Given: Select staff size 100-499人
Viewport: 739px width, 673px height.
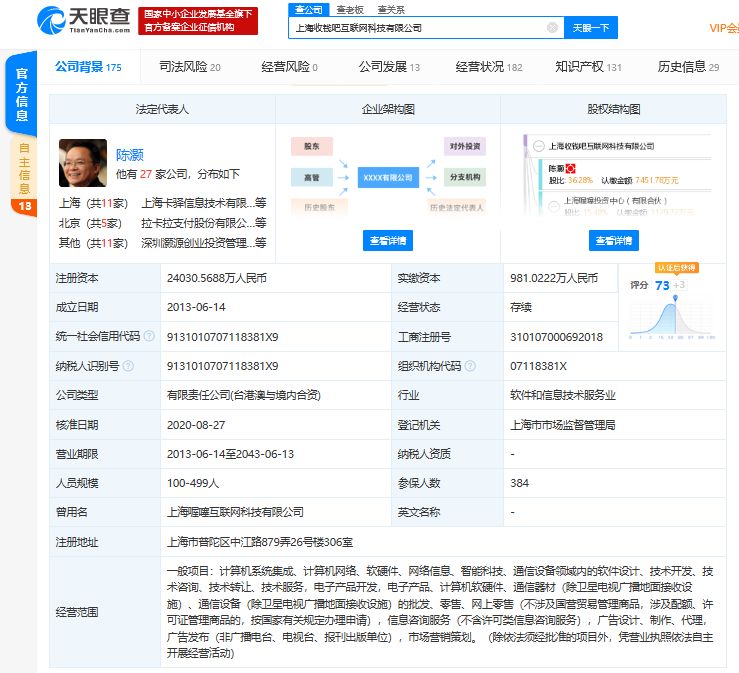Looking at the screenshot, I should (193, 484).
